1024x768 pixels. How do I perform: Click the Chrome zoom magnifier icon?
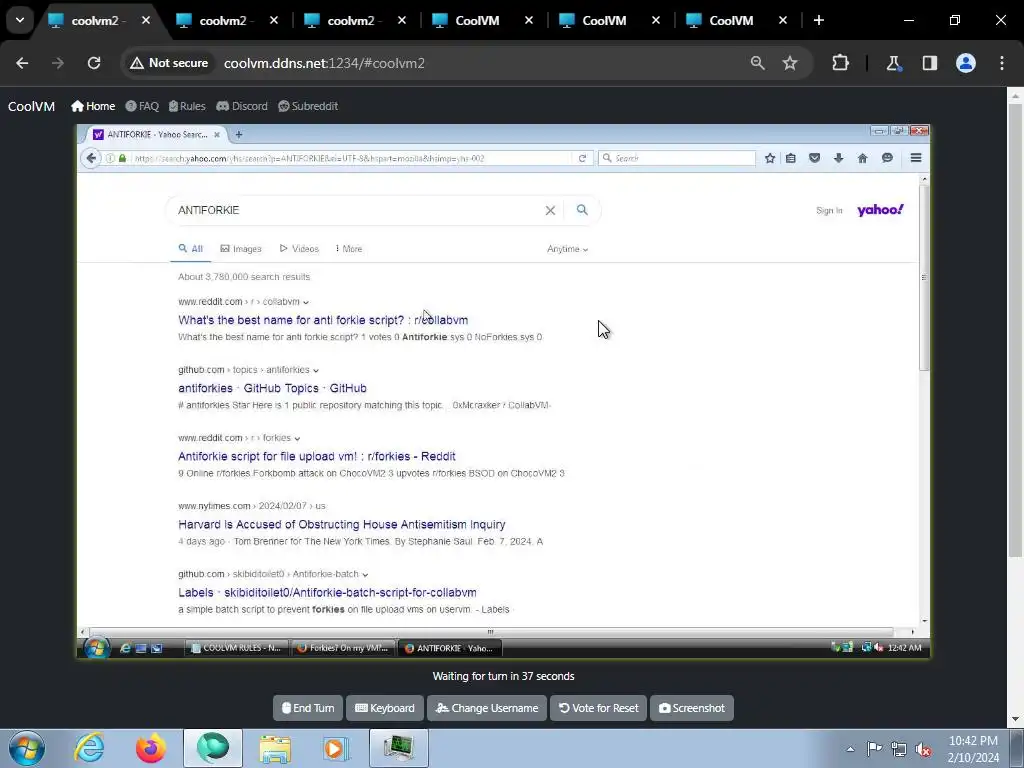pos(758,63)
